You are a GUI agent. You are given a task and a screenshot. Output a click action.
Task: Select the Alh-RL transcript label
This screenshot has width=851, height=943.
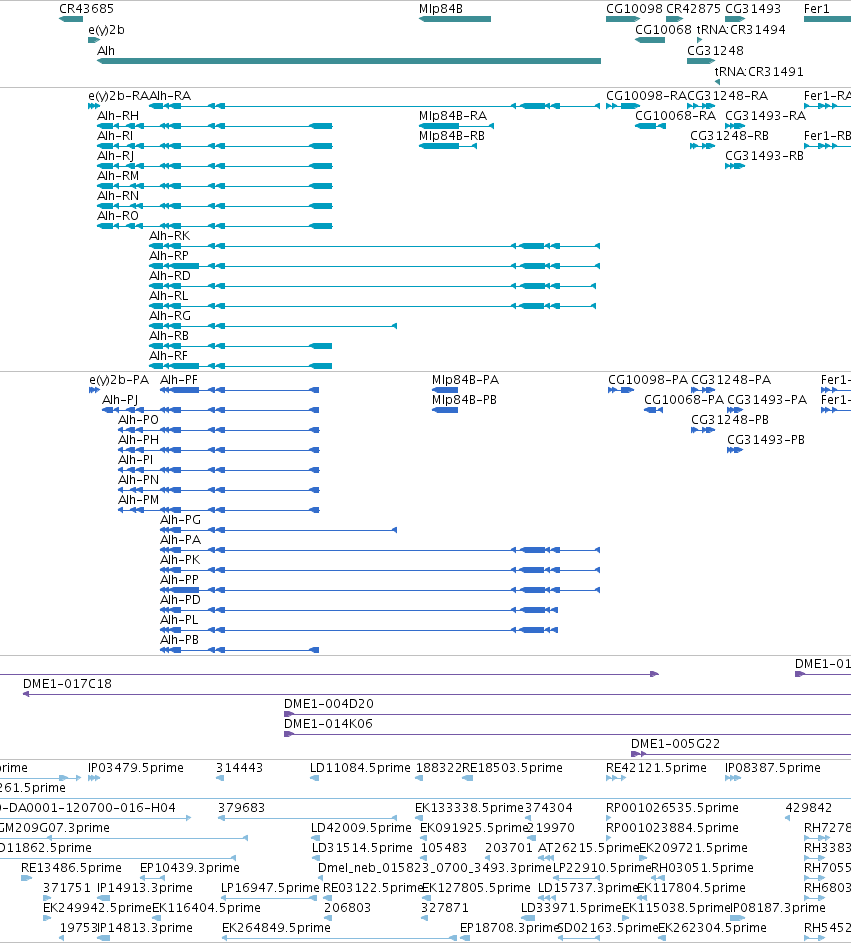[x=168, y=296]
